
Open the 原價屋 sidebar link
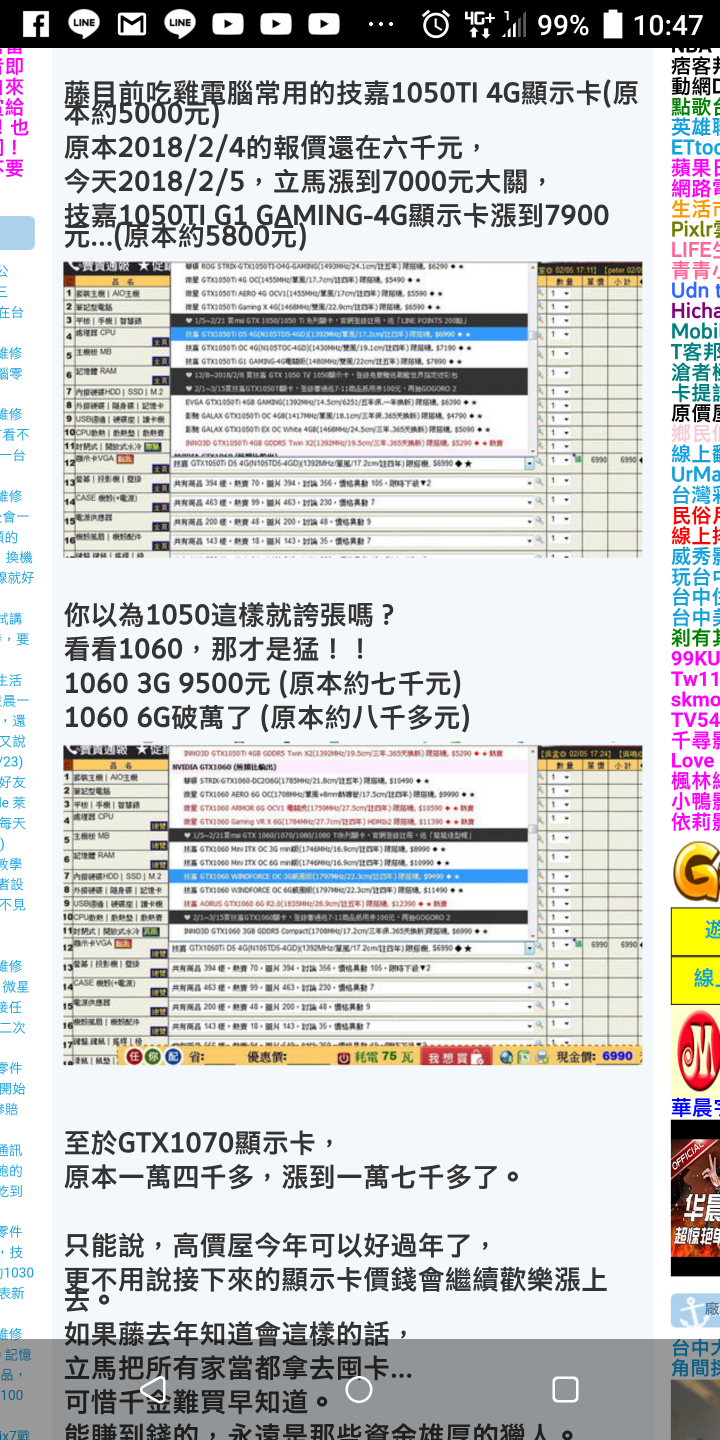point(695,413)
